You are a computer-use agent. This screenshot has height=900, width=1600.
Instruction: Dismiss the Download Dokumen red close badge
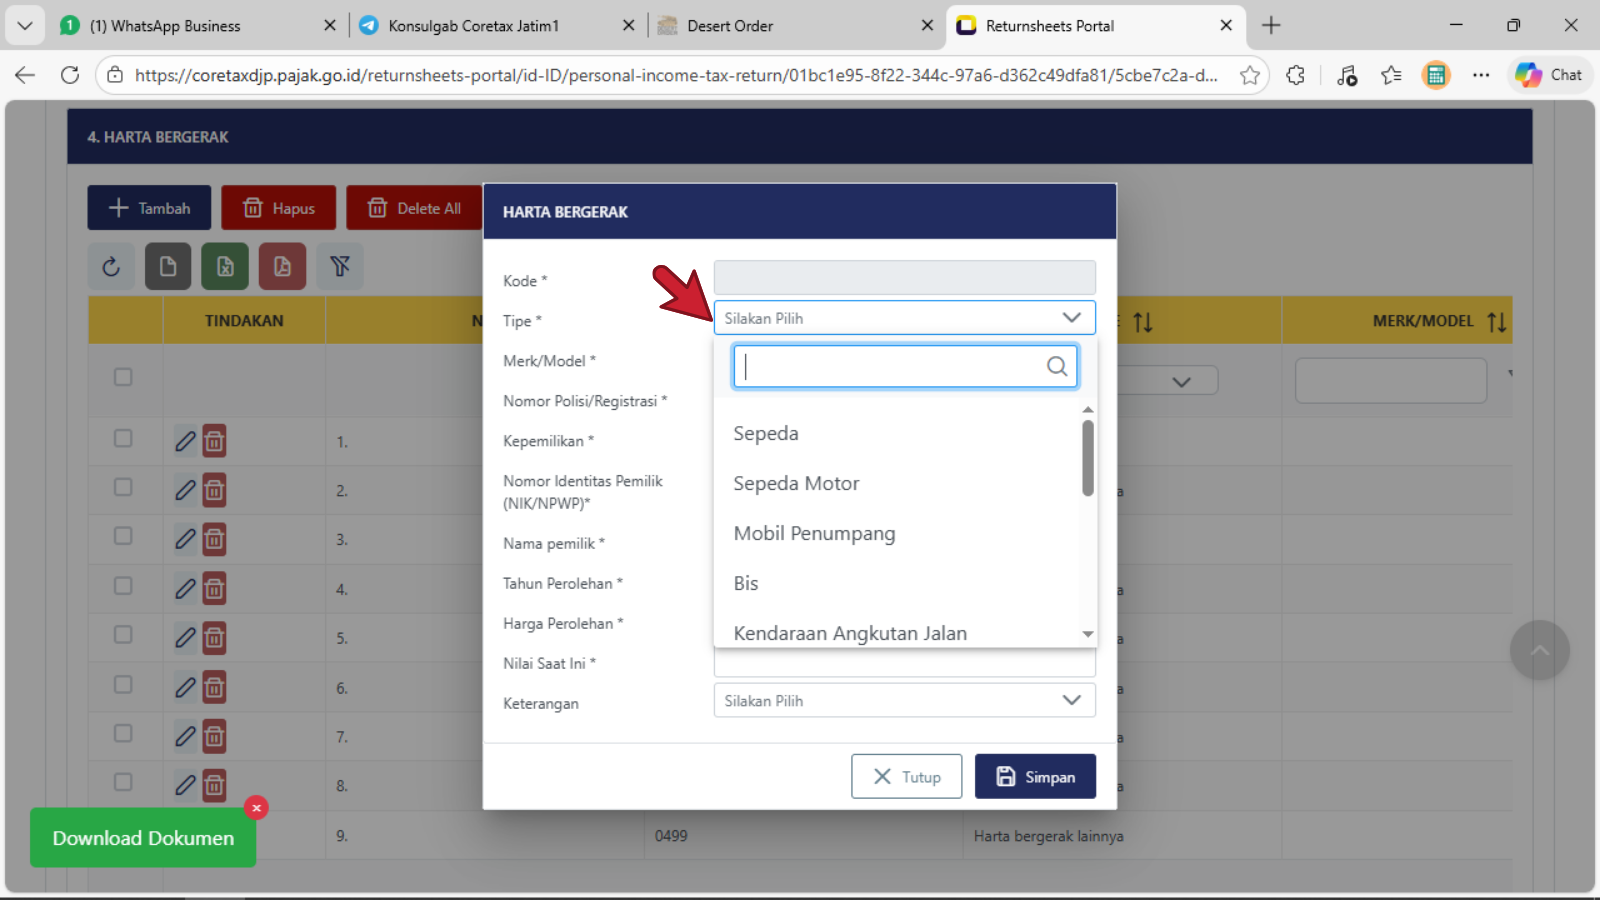click(256, 808)
